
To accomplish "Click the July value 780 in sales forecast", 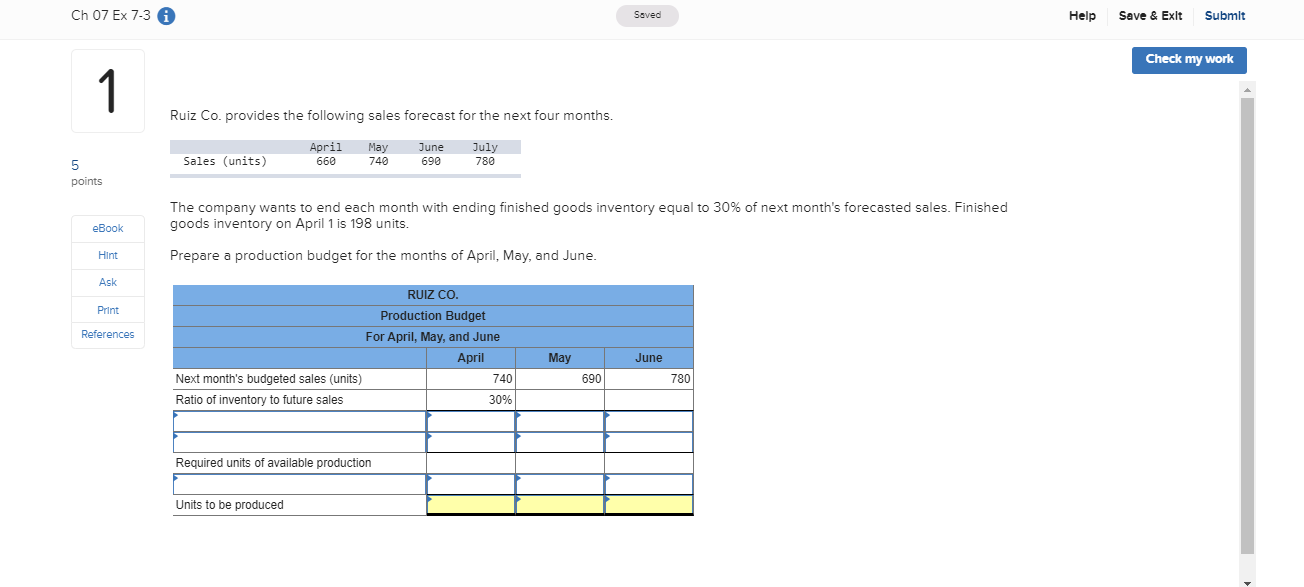I will coord(485,161).
